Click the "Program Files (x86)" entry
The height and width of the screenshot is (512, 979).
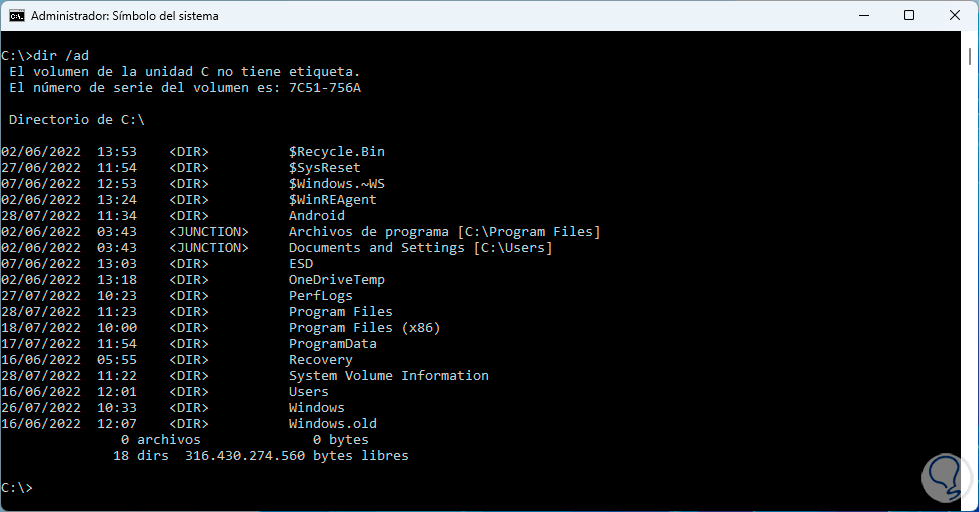click(x=364, y=328)
